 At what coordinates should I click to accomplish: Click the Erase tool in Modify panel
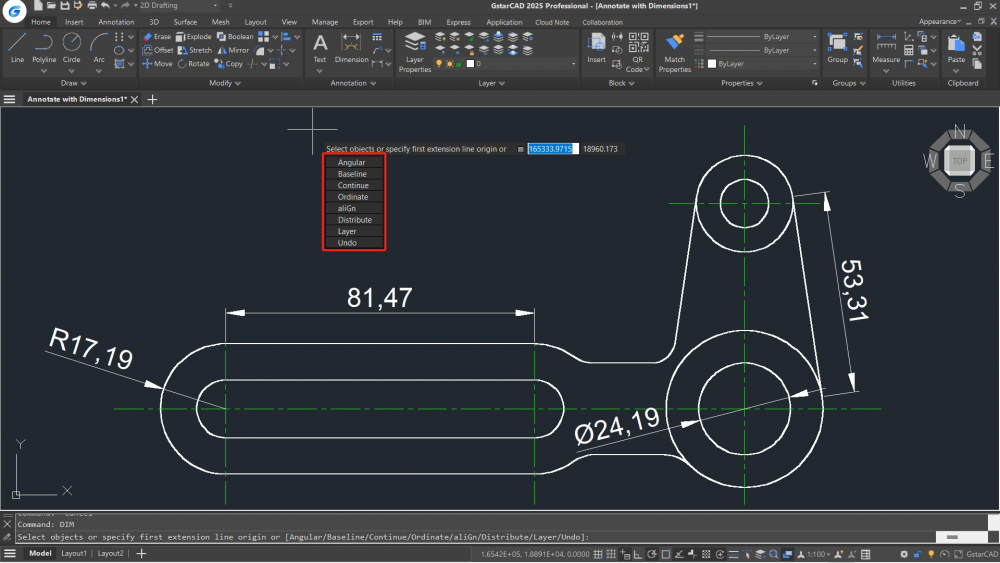[x=156, y=37]
